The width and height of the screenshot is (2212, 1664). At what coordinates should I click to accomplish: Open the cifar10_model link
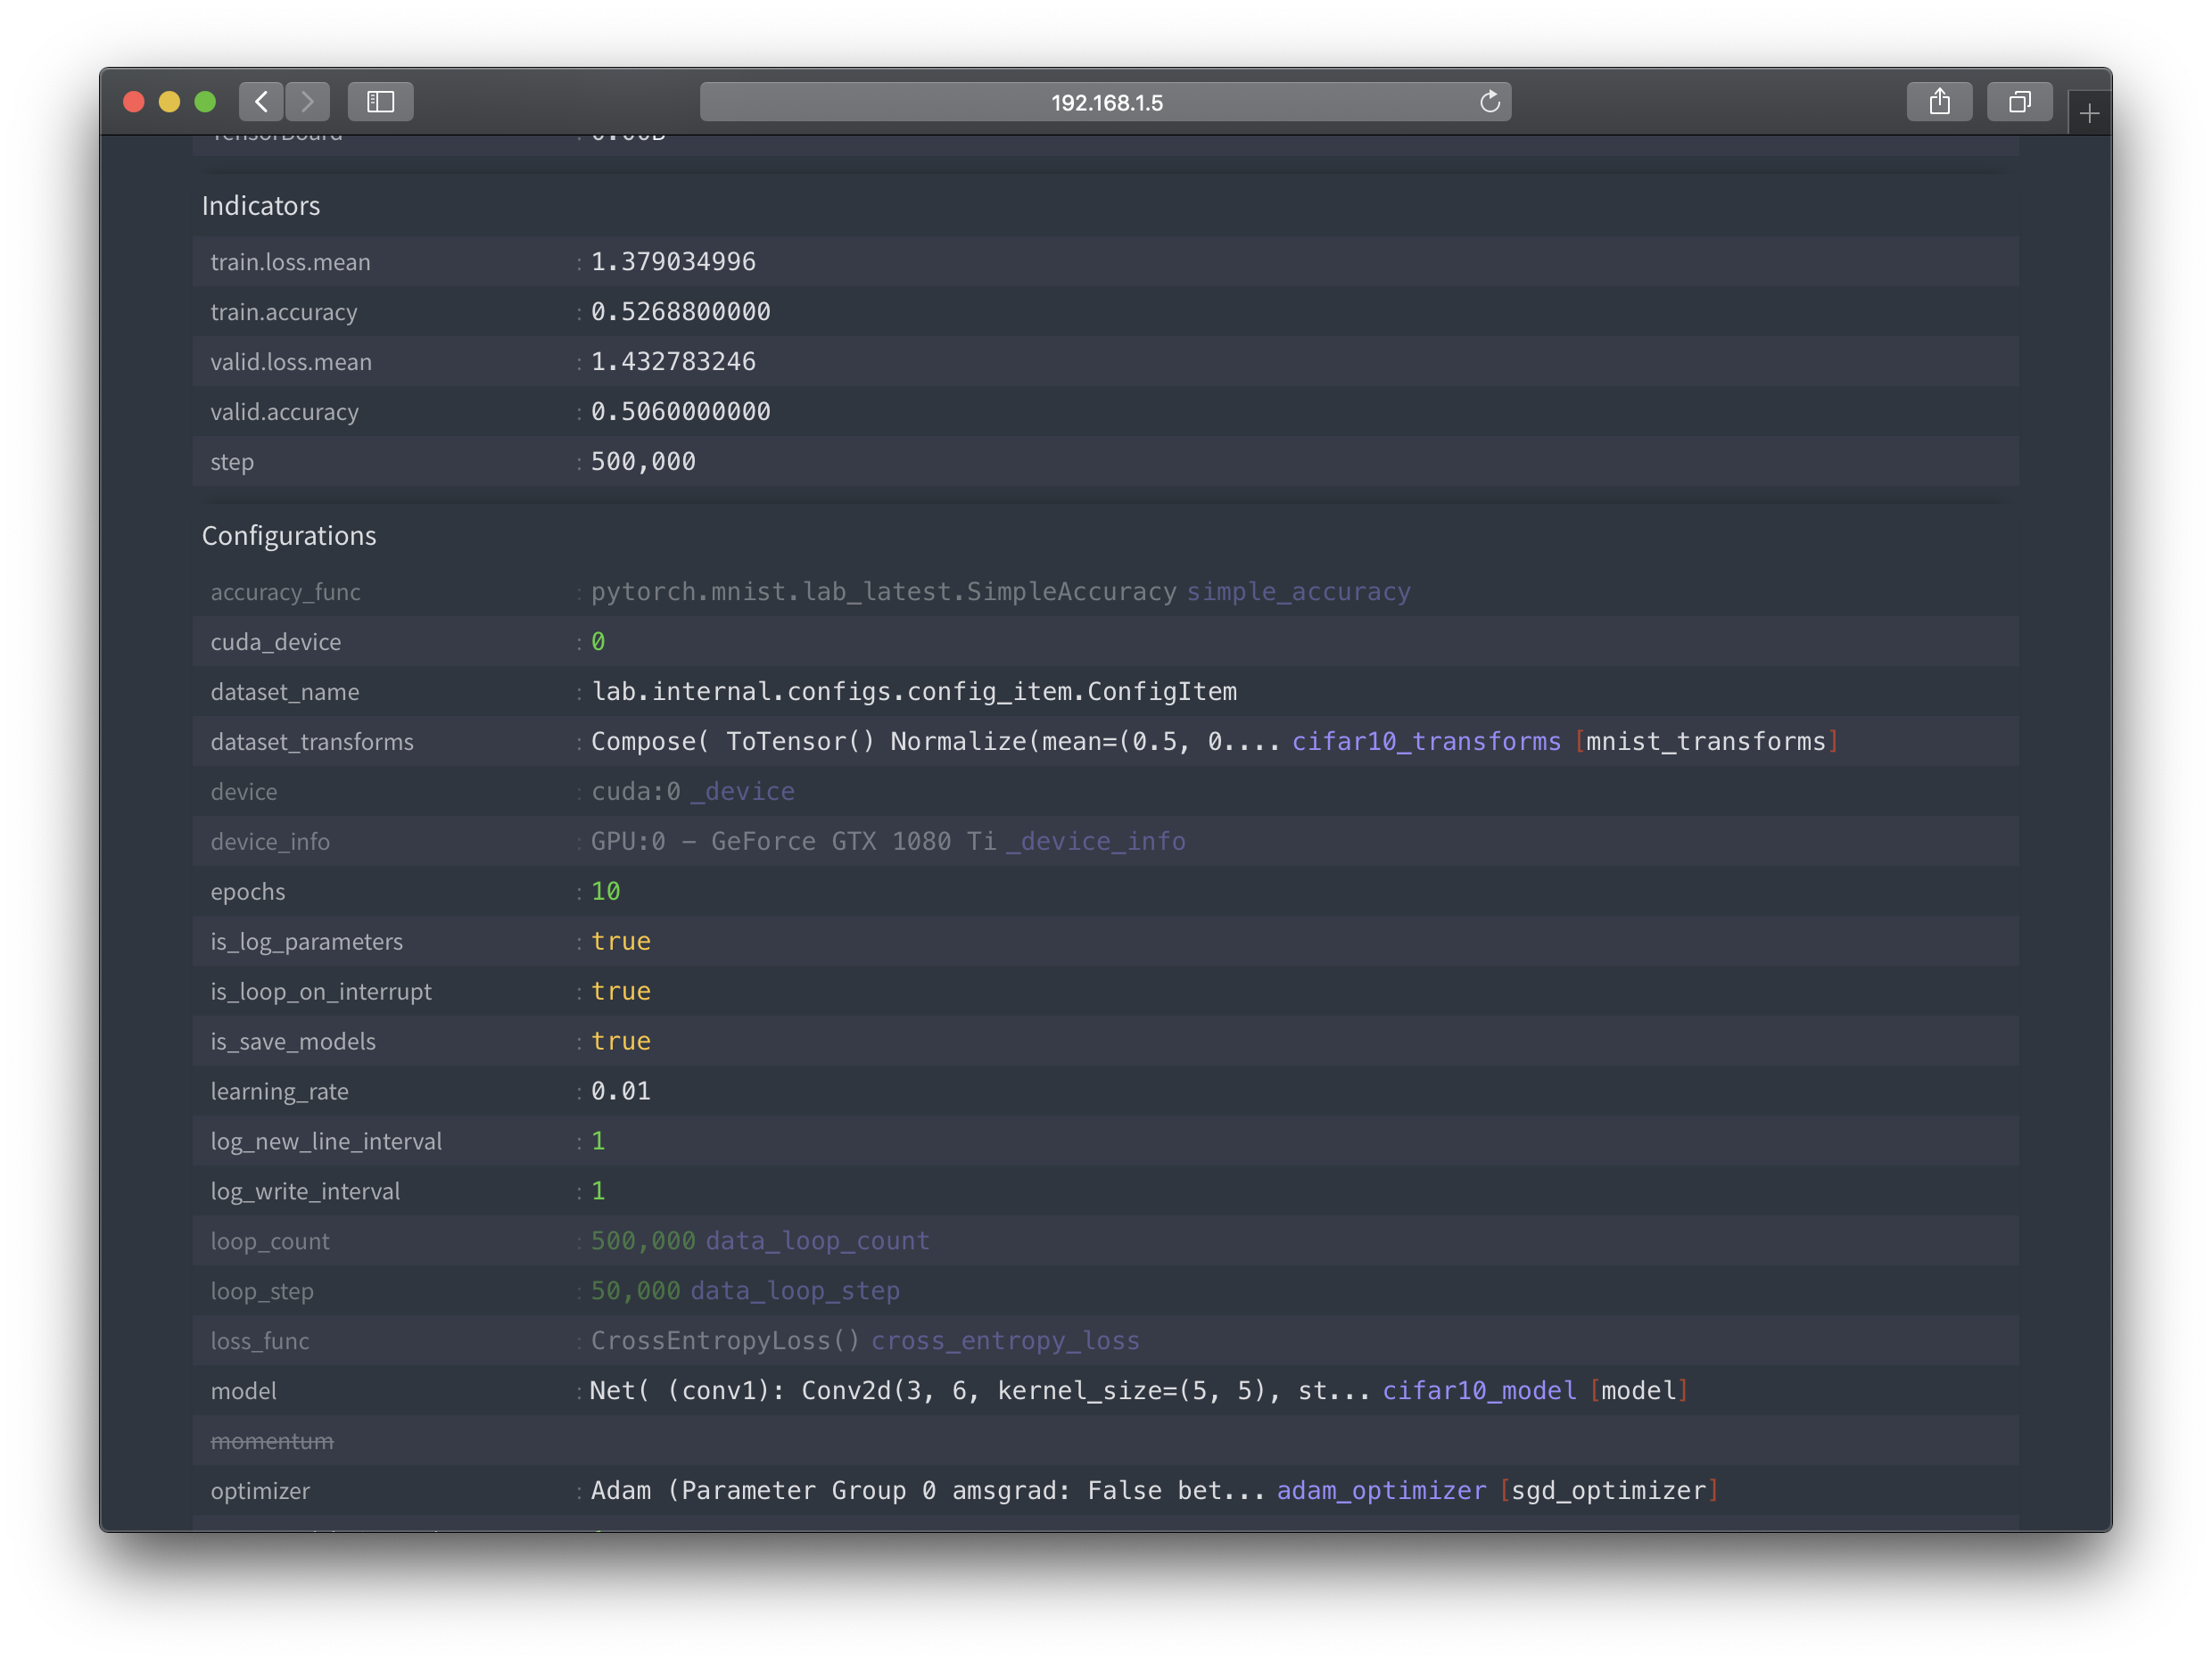click(x=1479, y=1390)
